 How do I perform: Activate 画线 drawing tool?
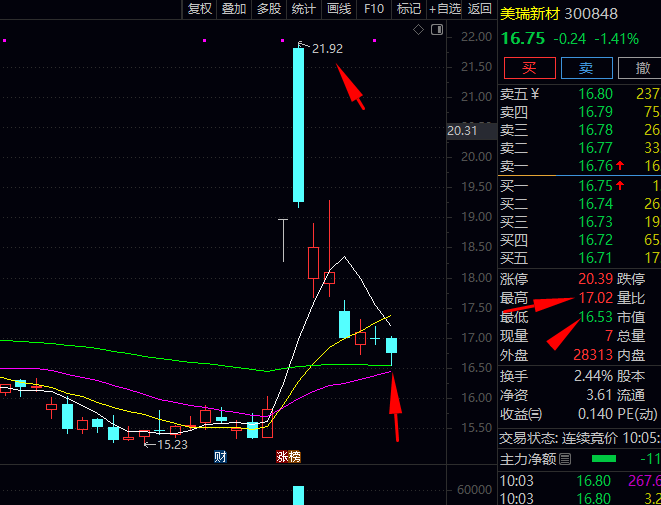(339, 9)
